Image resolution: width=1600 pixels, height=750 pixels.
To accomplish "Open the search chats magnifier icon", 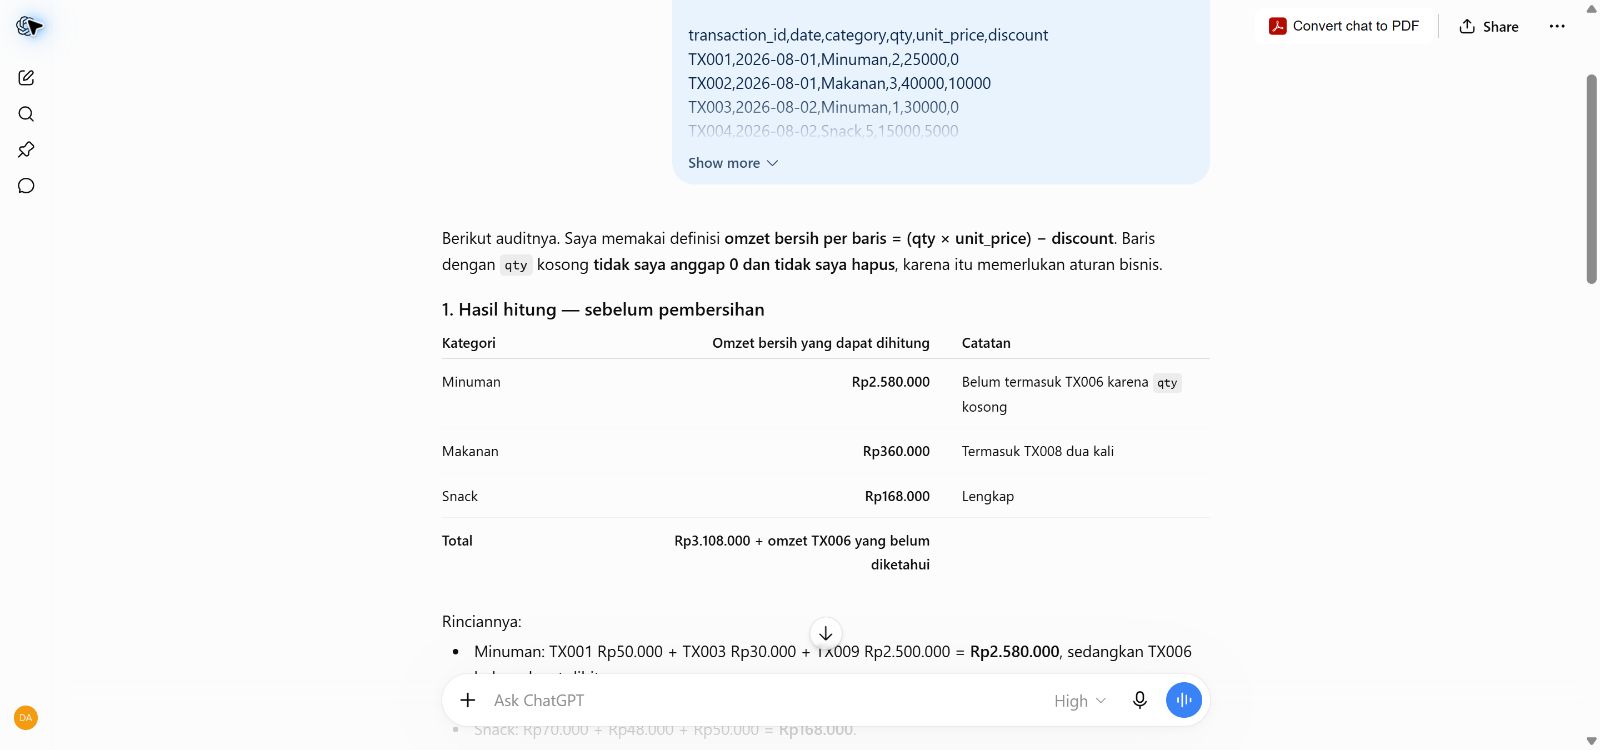I will coord(26,114).
